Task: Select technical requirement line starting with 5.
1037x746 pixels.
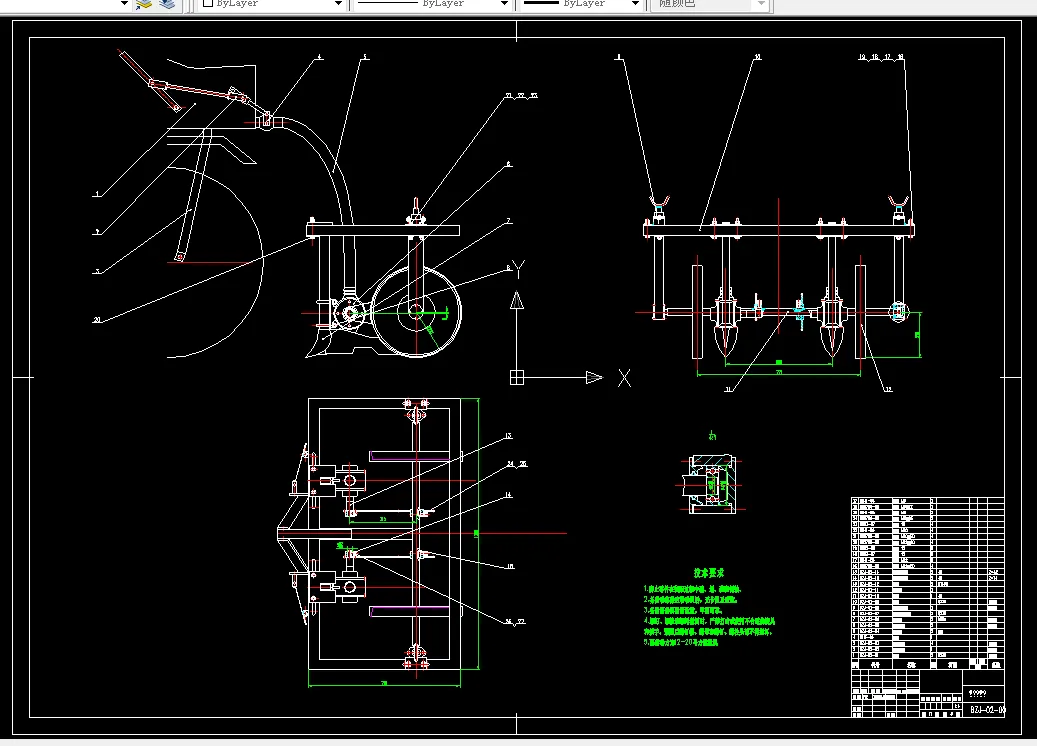Action: 681,642
